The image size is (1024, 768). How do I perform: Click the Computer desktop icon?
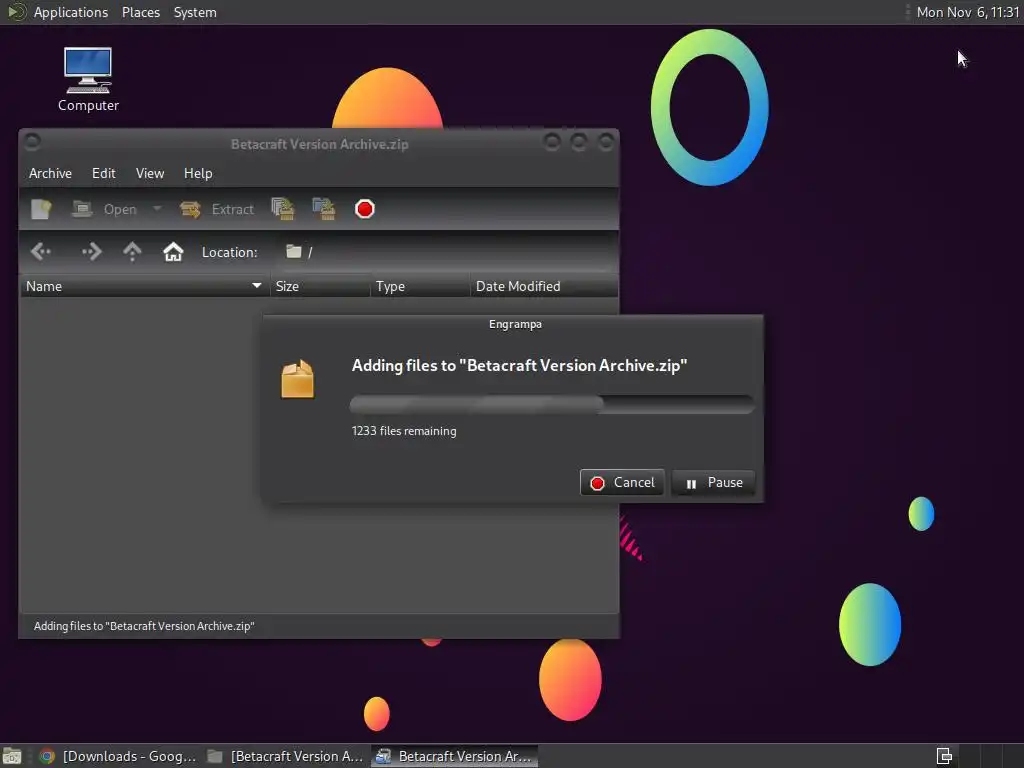88,80
